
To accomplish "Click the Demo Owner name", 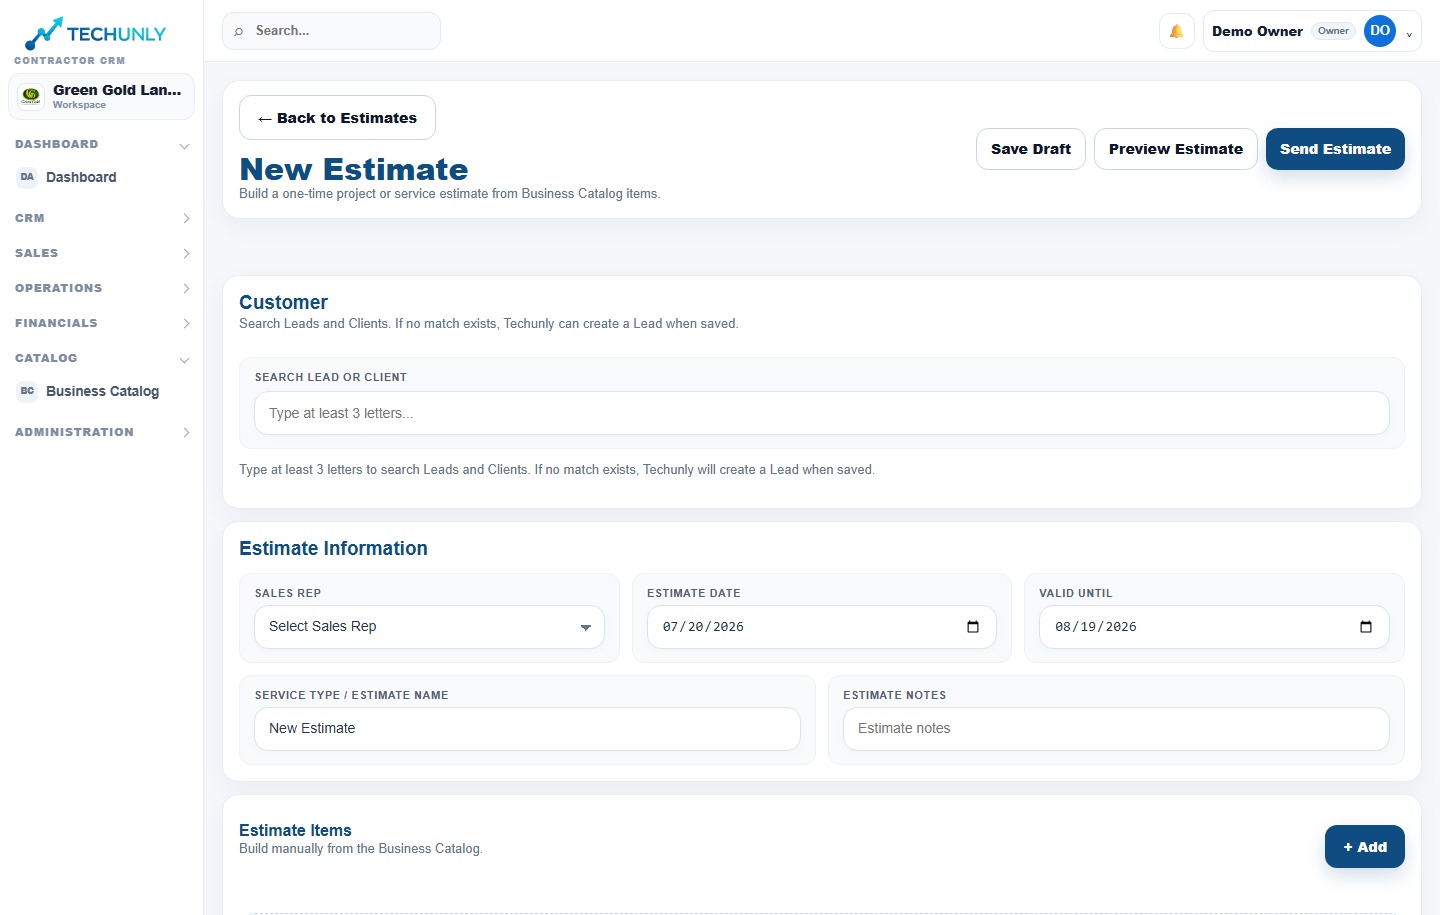I will pos(1257,31).
